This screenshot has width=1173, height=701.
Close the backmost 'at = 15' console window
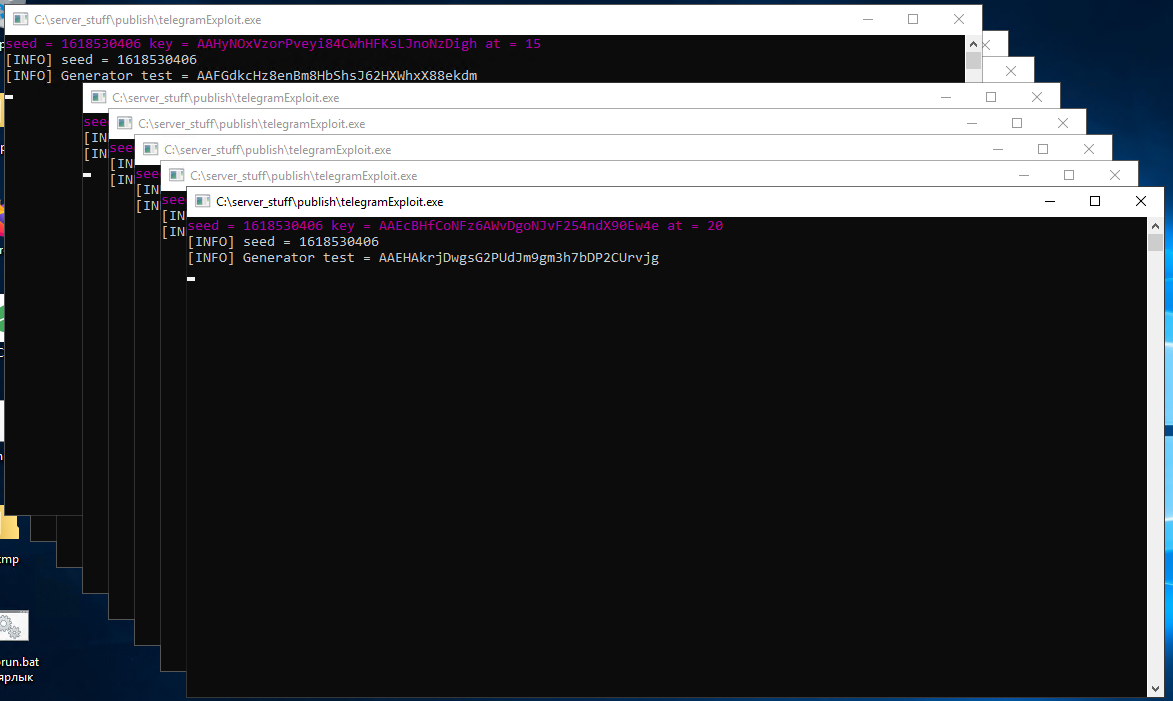(x=959, y=19)
